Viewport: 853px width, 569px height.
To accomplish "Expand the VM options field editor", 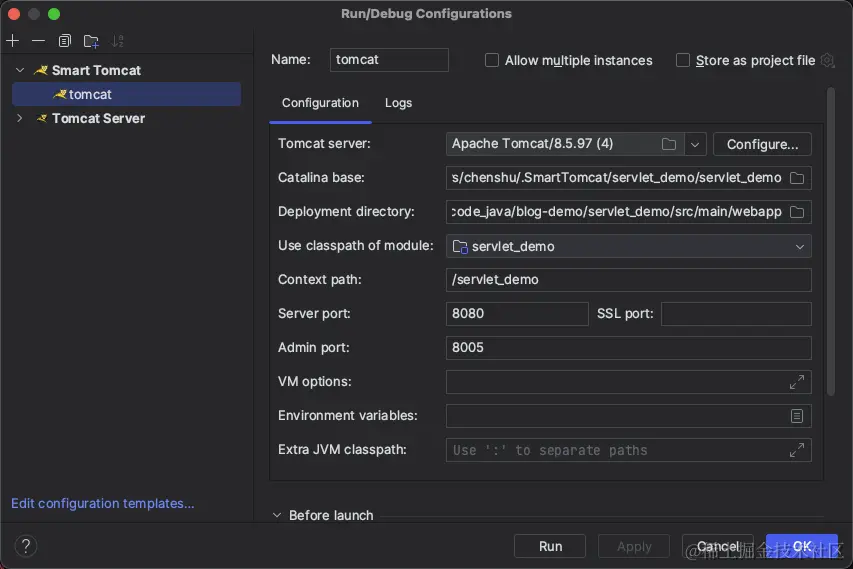I will pos(797,382).
